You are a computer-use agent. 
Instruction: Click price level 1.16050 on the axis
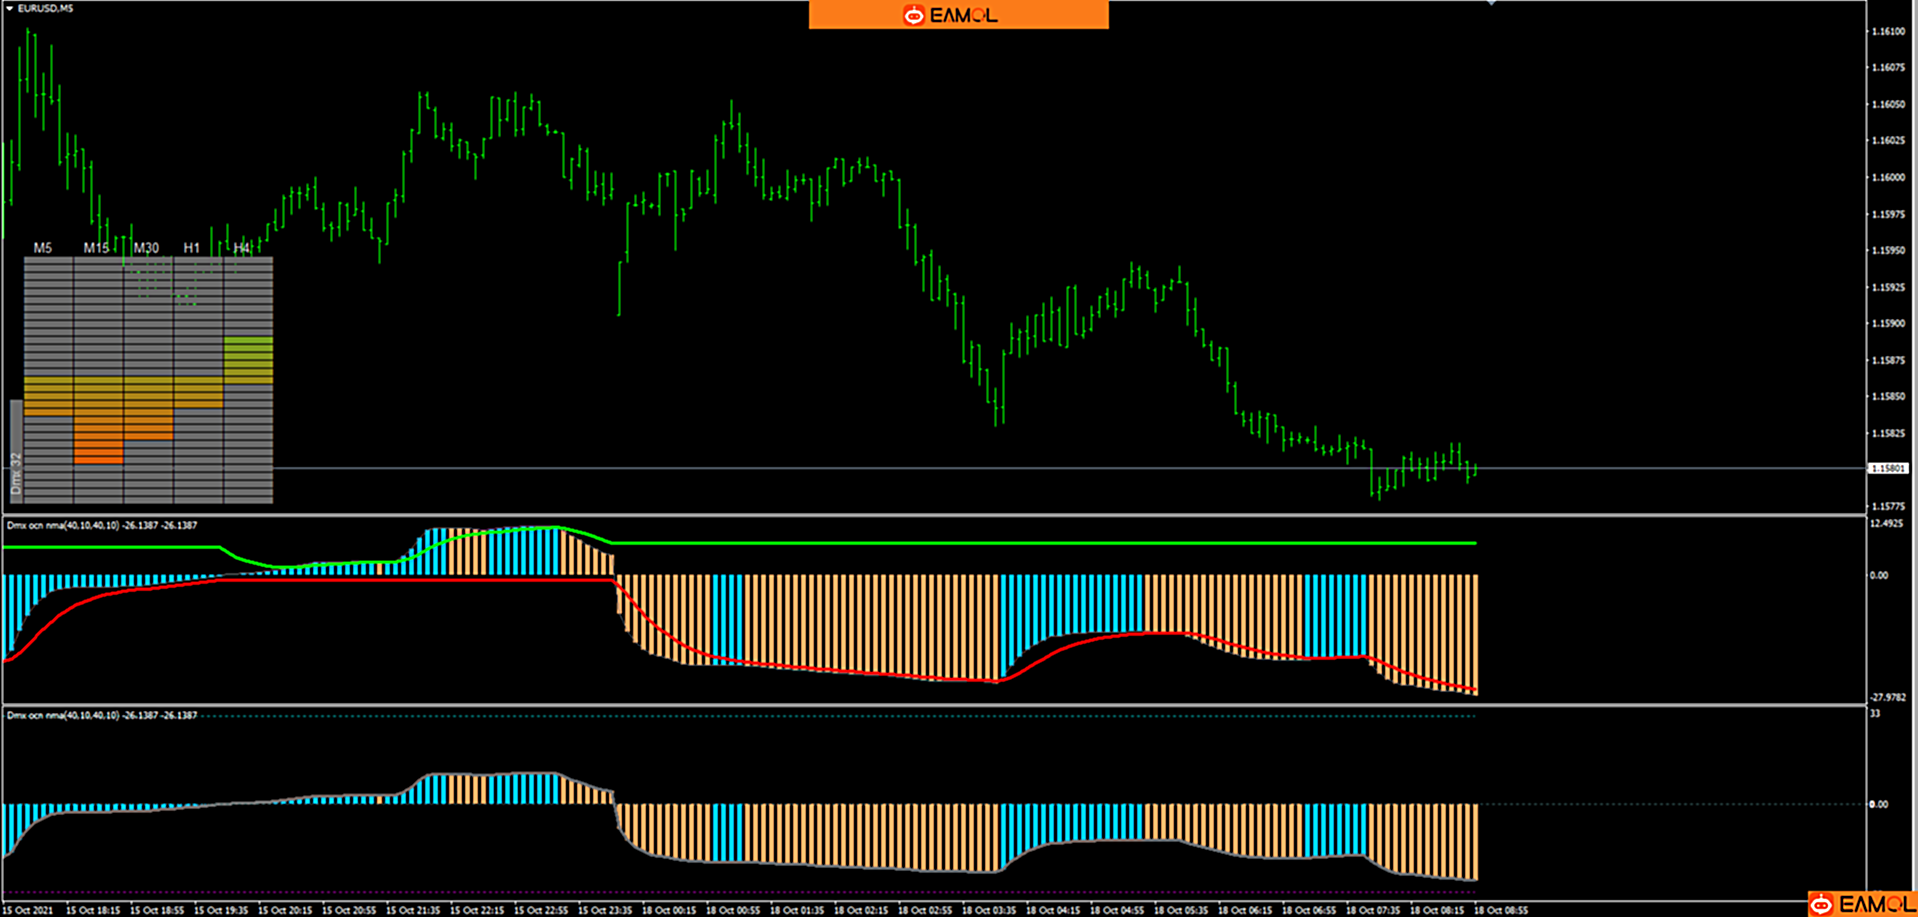(x=1888, y=104)
